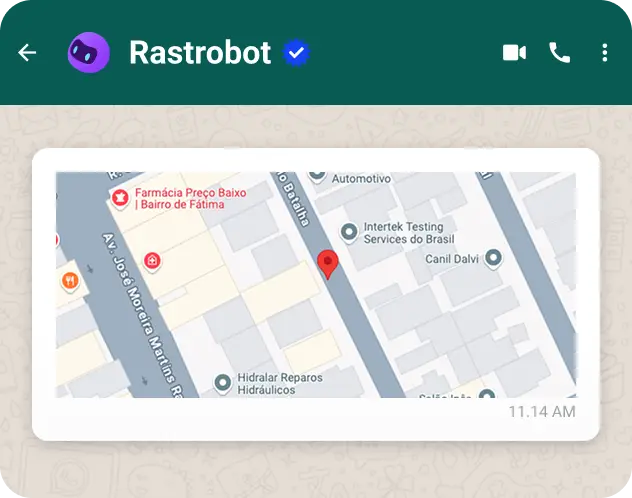Click the 11.14 AM message timestamp
The height and width of the screenshot is (498, 632).
click(542, 412)
